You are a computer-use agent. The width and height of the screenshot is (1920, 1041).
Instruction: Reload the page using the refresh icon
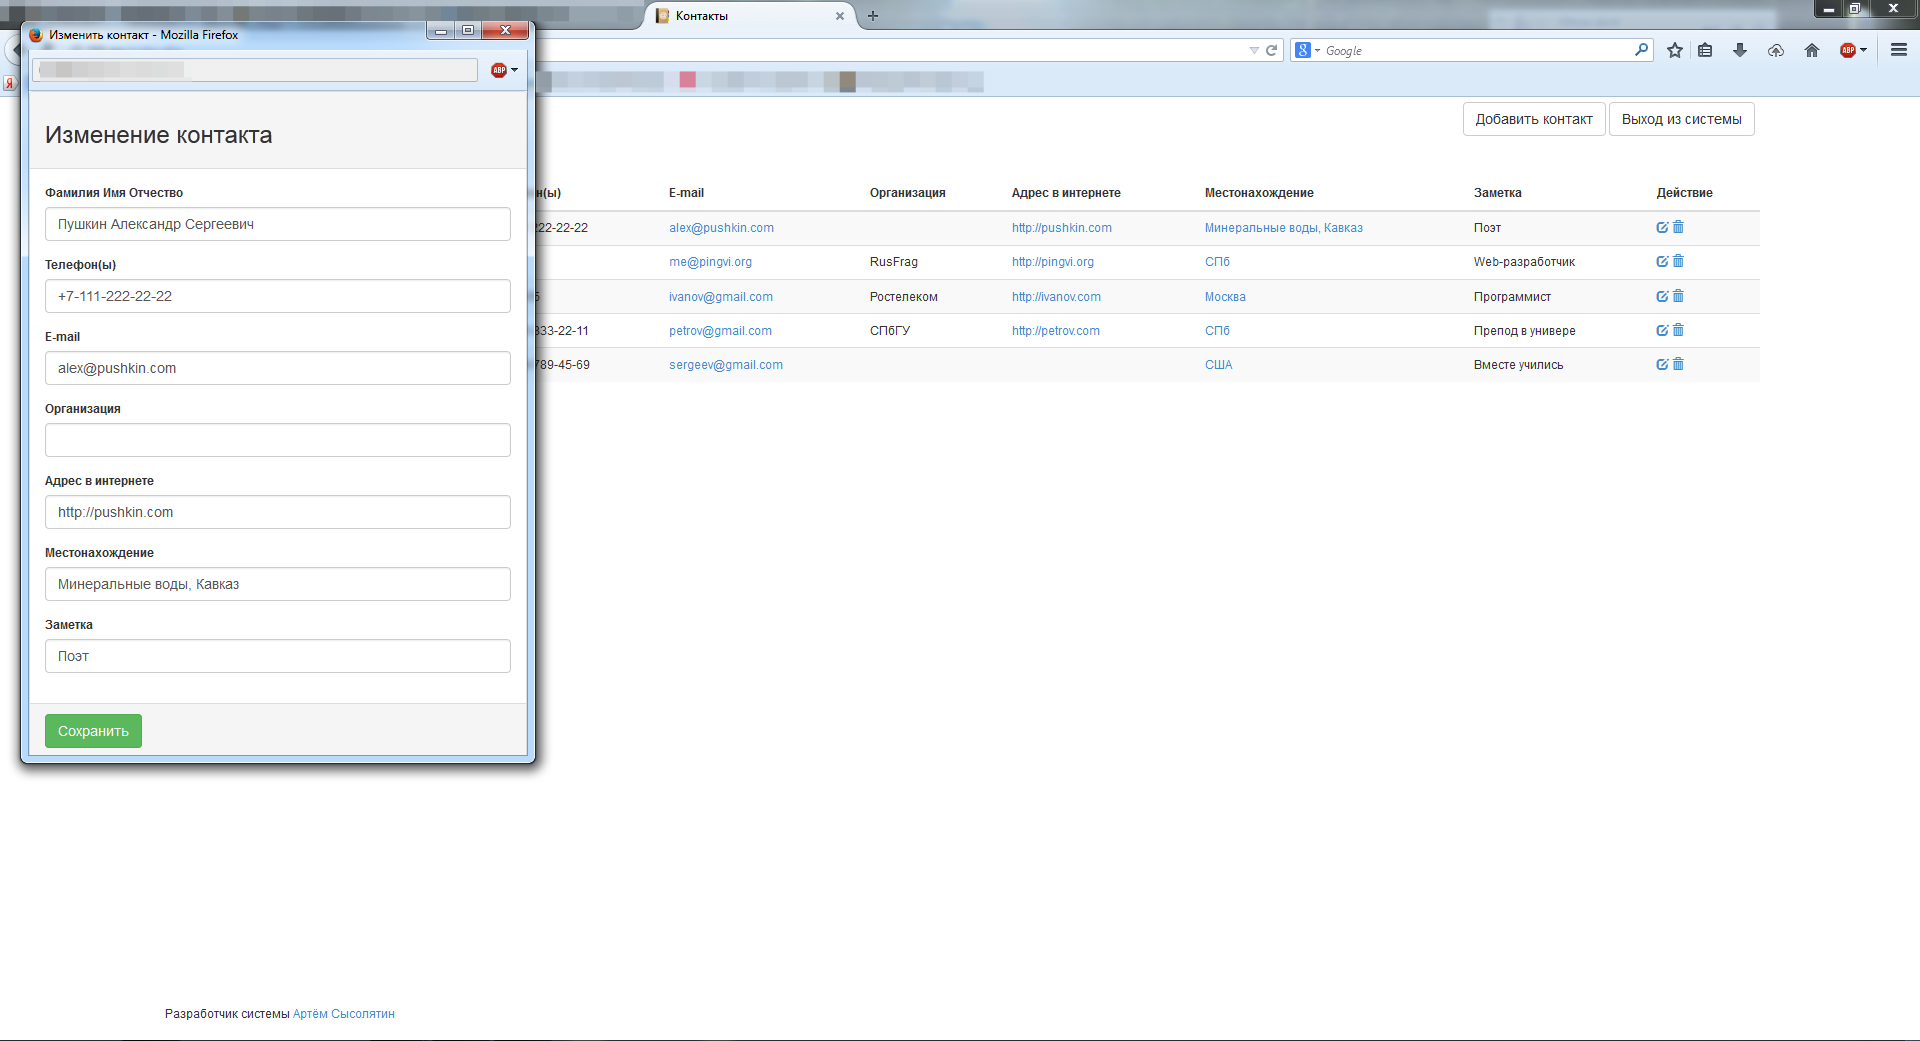click(x=1272, y=50)
